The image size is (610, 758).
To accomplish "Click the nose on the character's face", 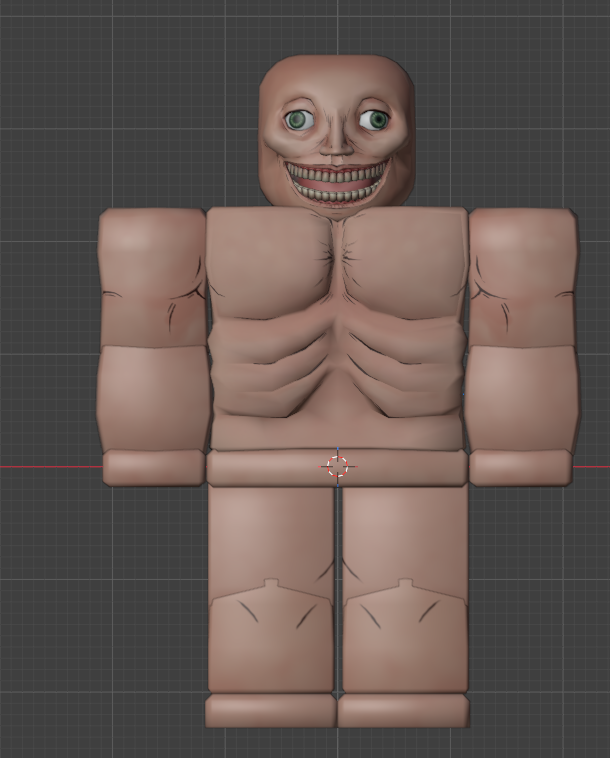I will 337,144.
